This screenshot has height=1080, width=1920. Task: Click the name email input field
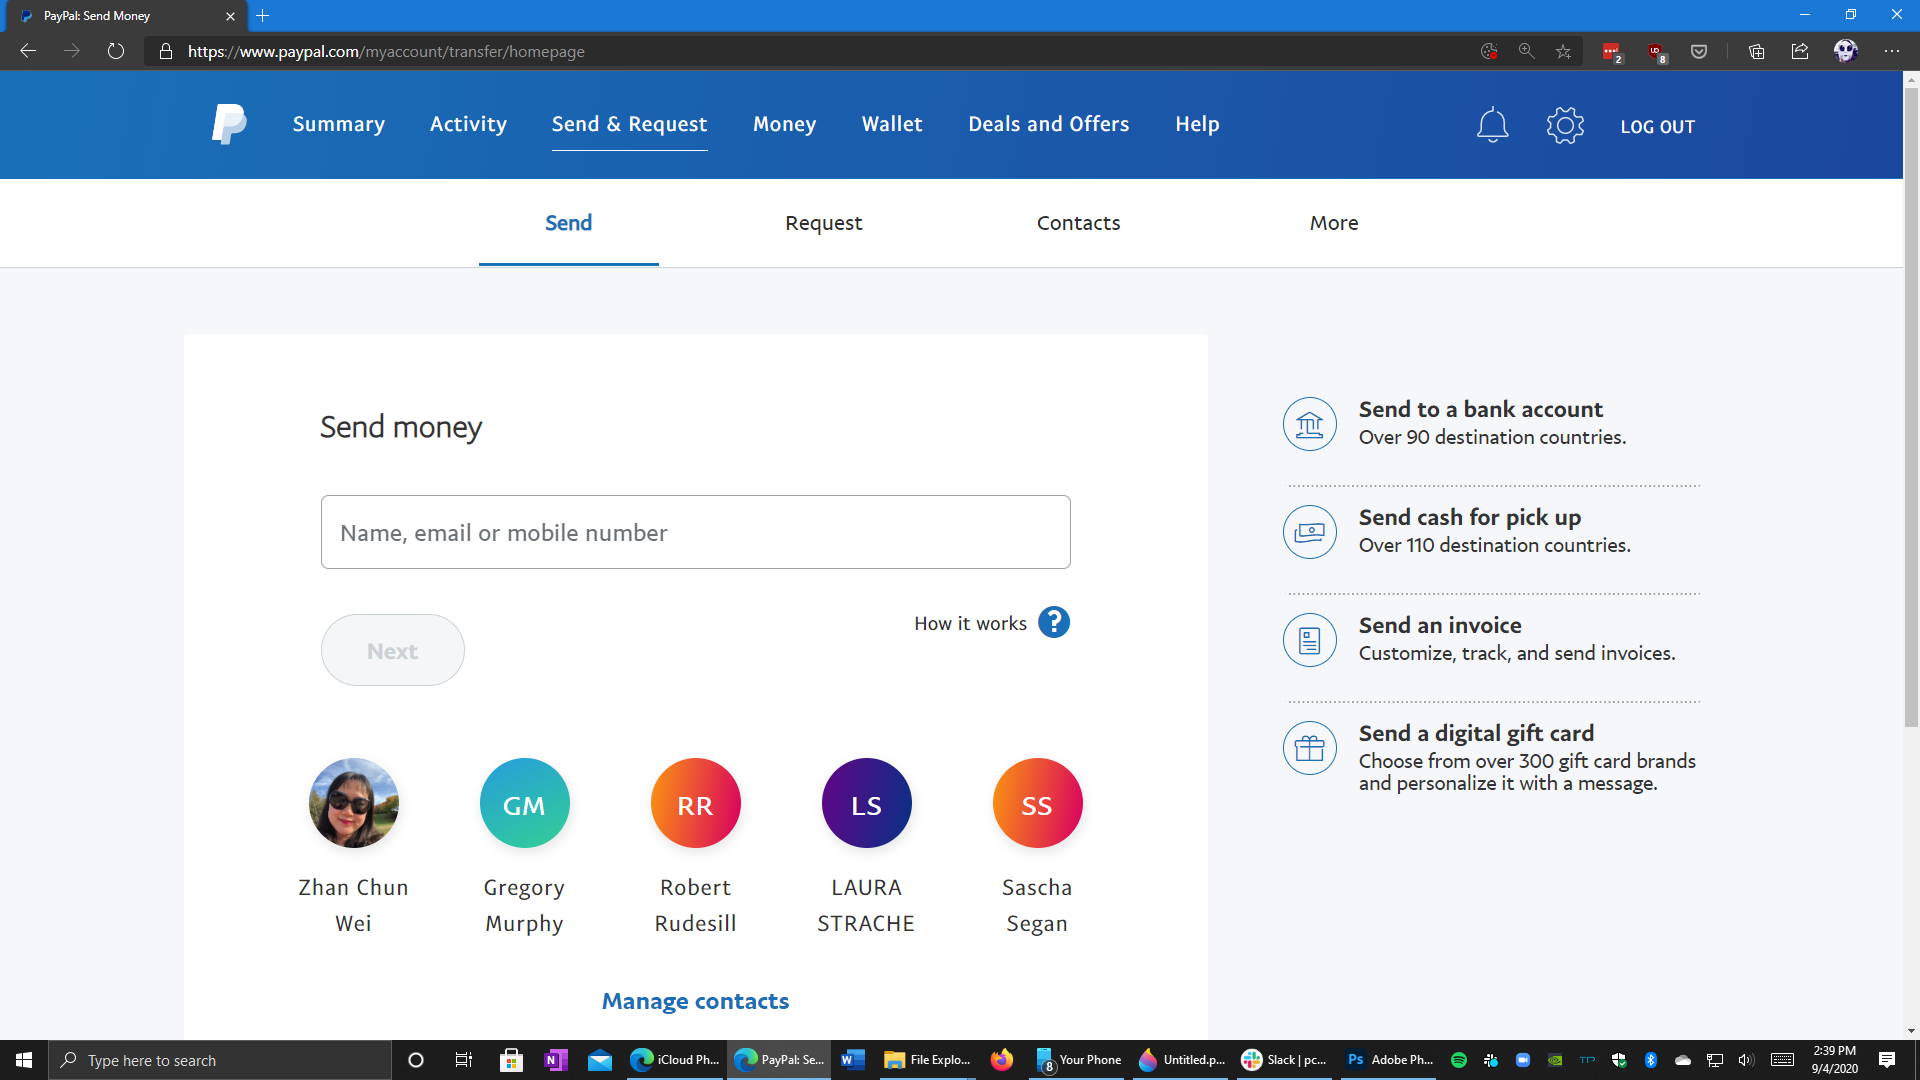(696, 531)
